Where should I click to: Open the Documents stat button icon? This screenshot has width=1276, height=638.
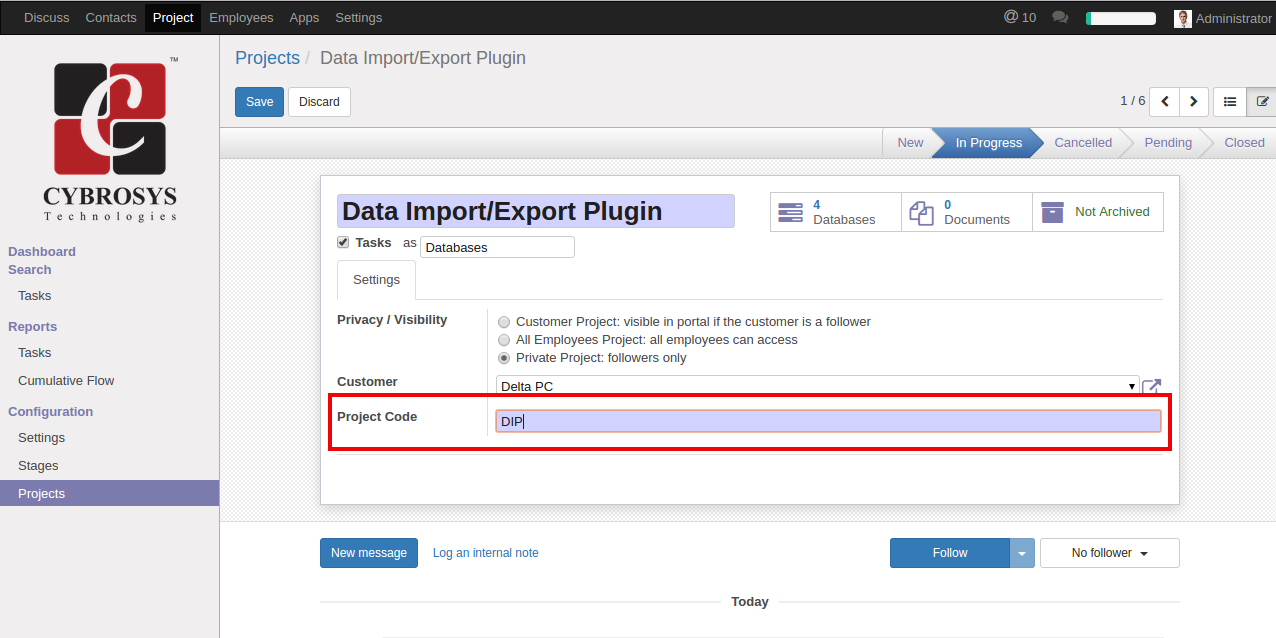point(921,212)
